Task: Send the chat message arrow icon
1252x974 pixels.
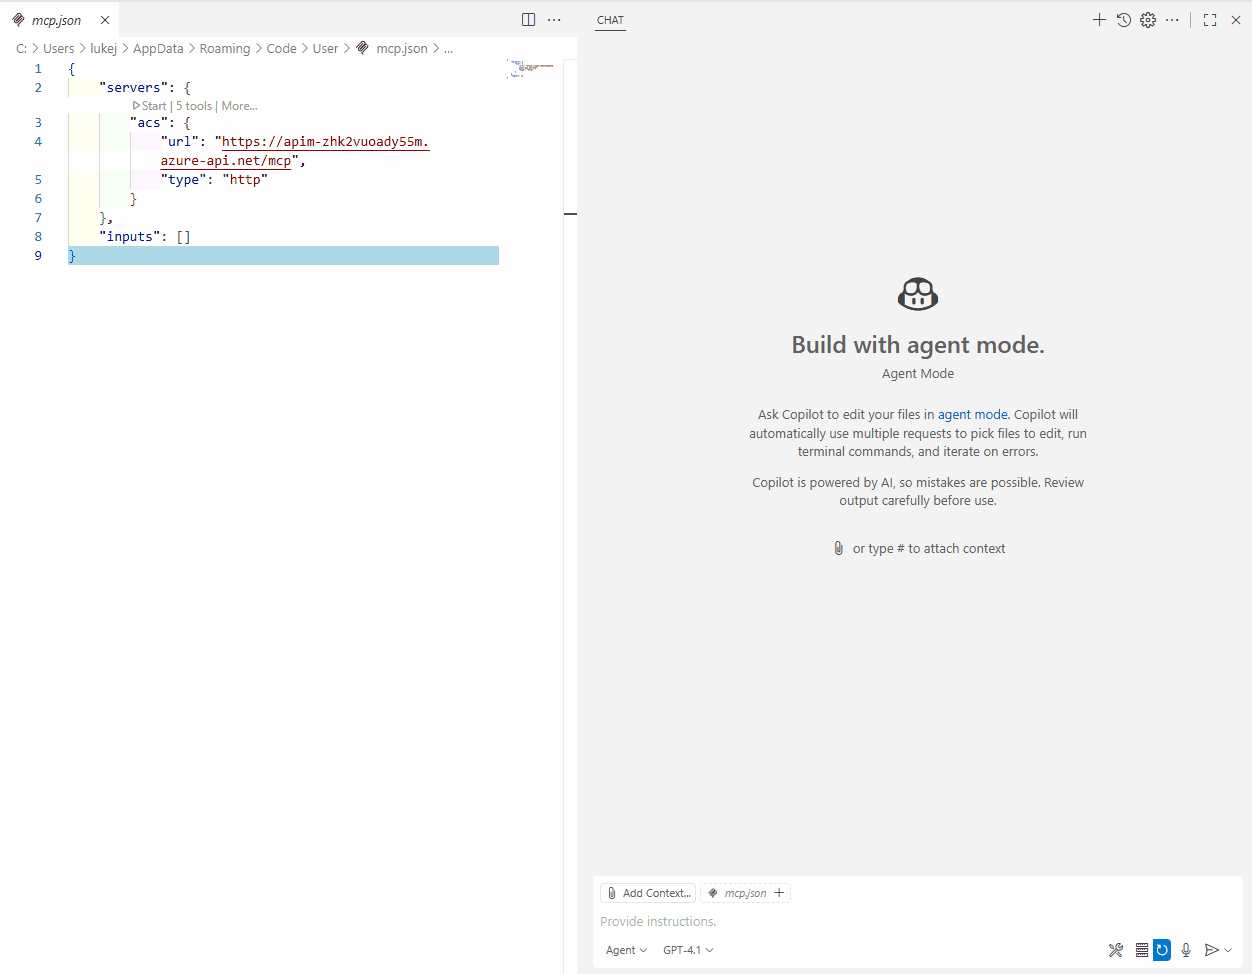Action: (x=1212, y=950)
